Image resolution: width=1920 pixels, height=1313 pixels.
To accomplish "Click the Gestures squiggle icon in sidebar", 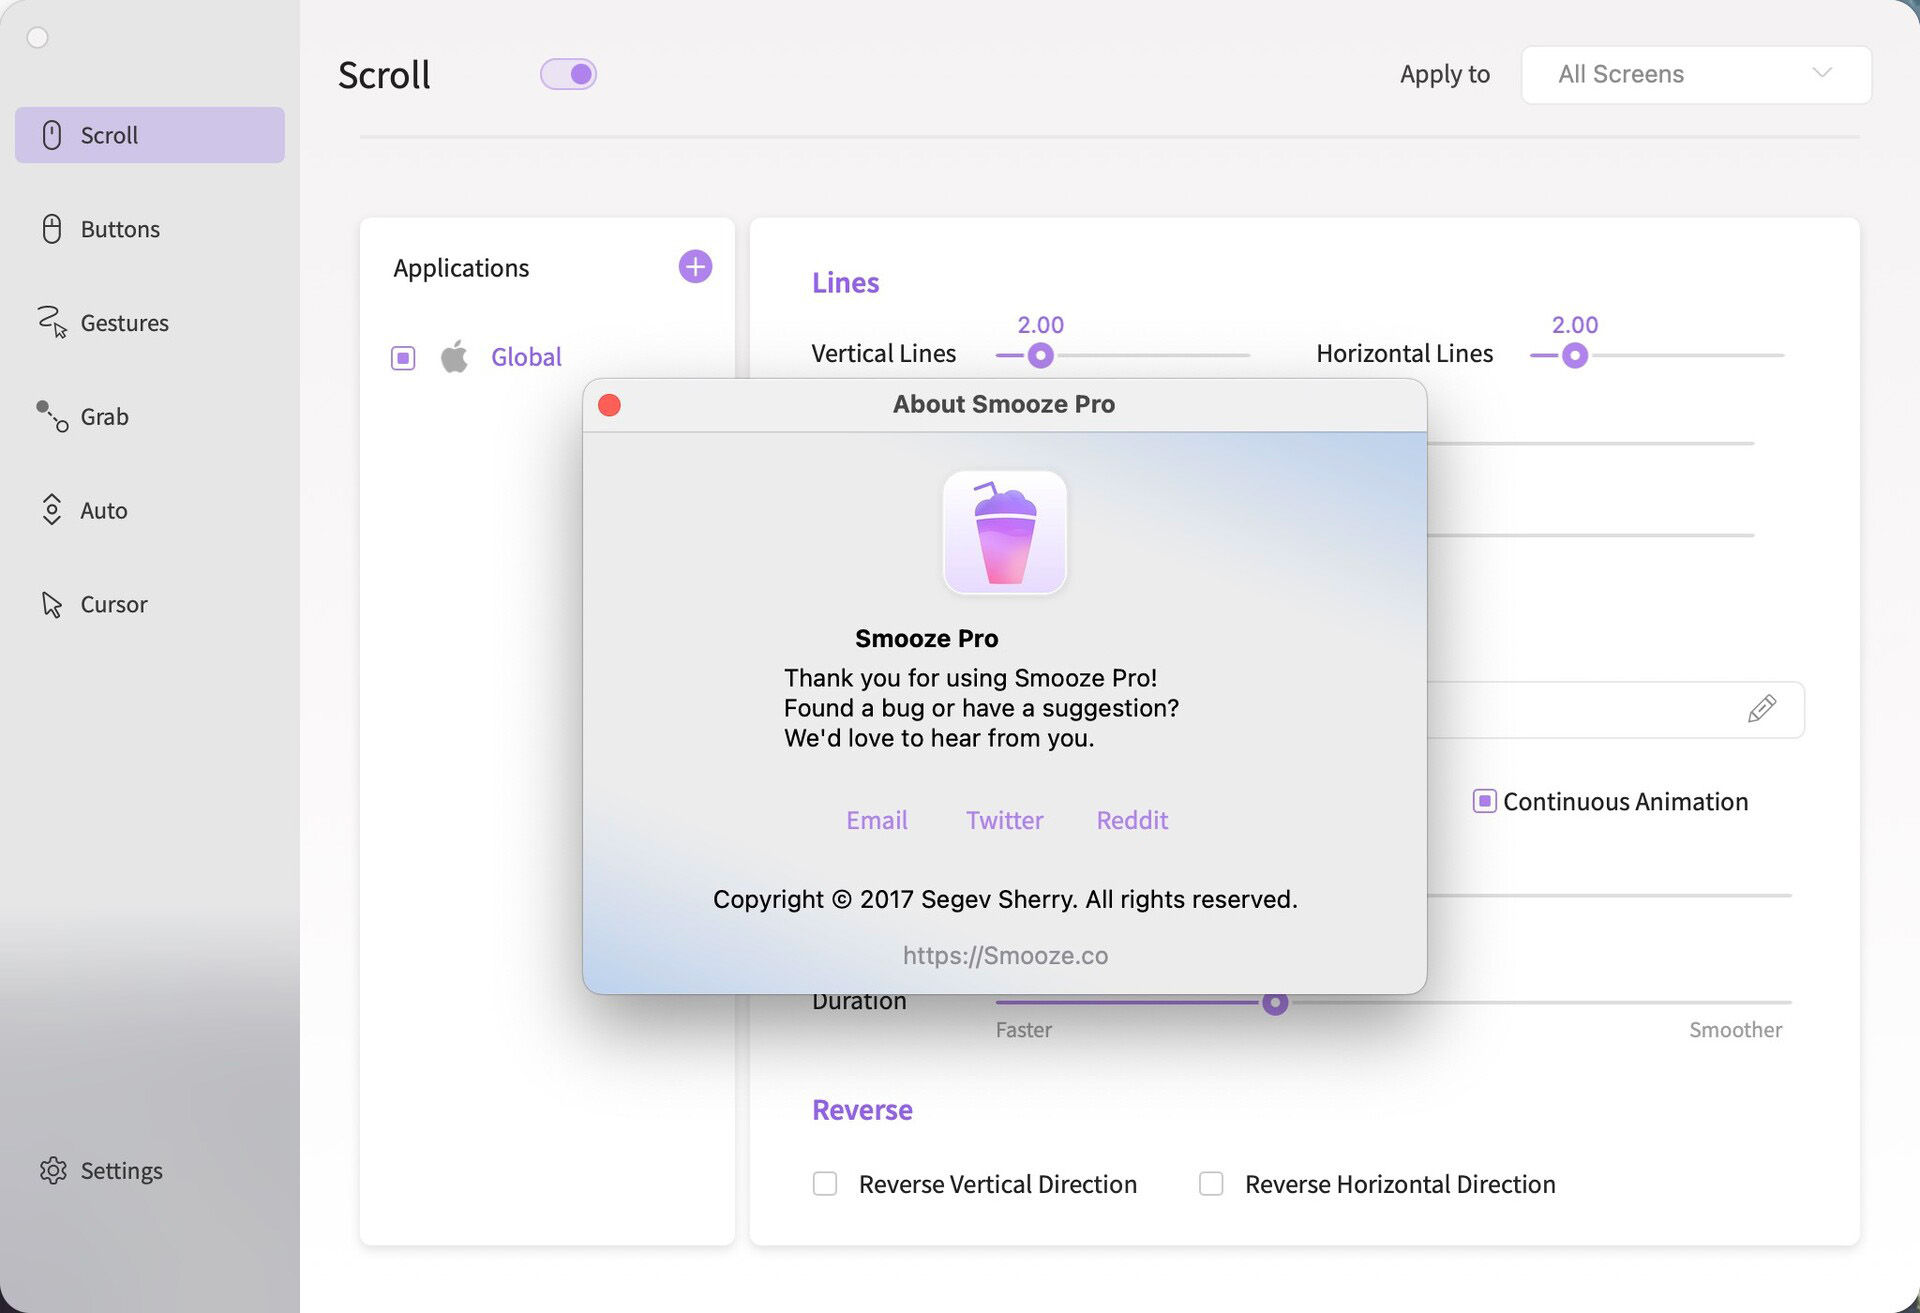I will point(52,322).
